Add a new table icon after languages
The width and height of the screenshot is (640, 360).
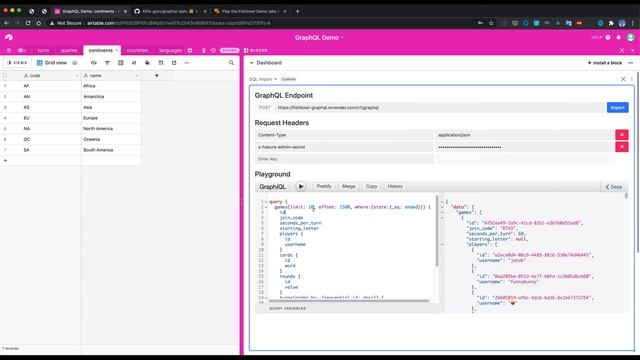[x=190, y=51]
